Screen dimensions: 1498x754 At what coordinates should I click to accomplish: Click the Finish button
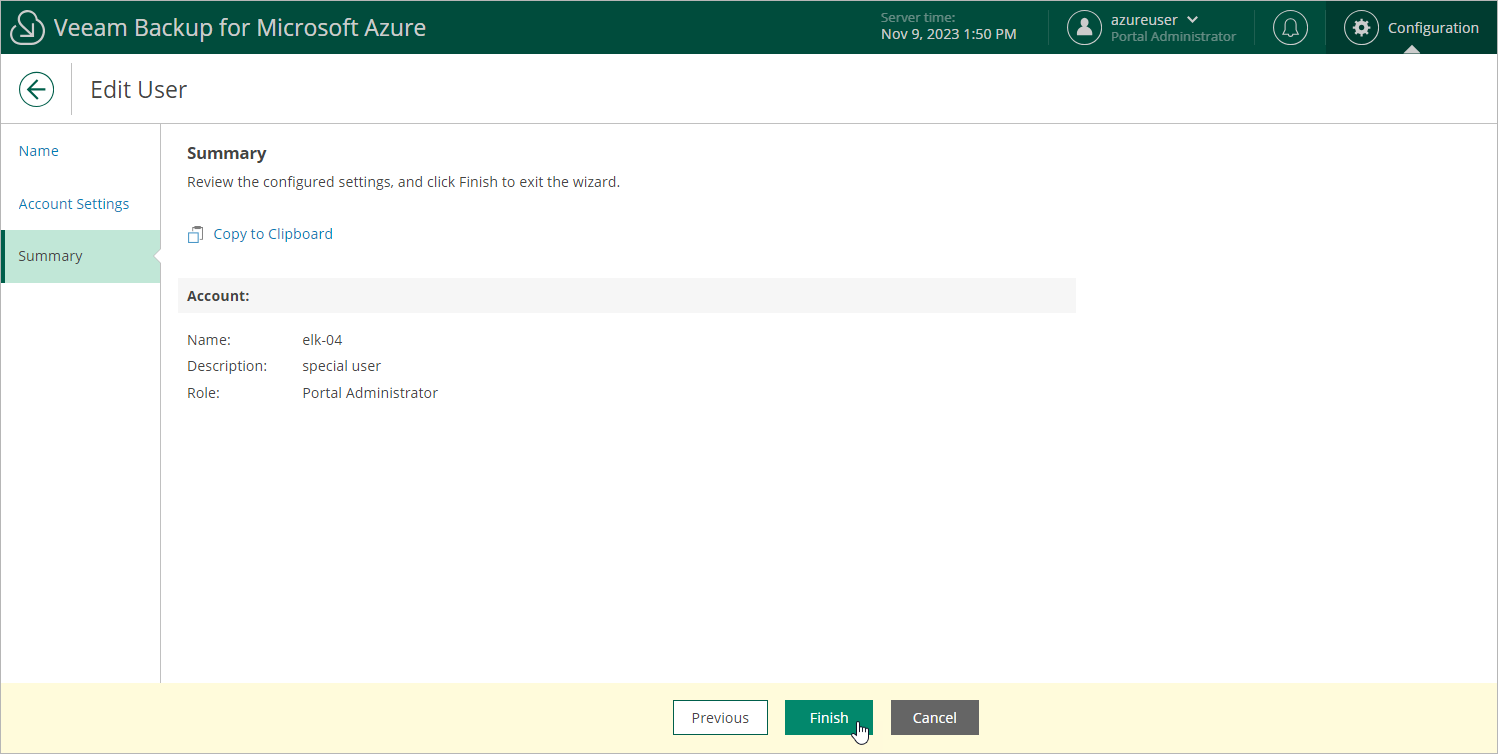(829, 718)
